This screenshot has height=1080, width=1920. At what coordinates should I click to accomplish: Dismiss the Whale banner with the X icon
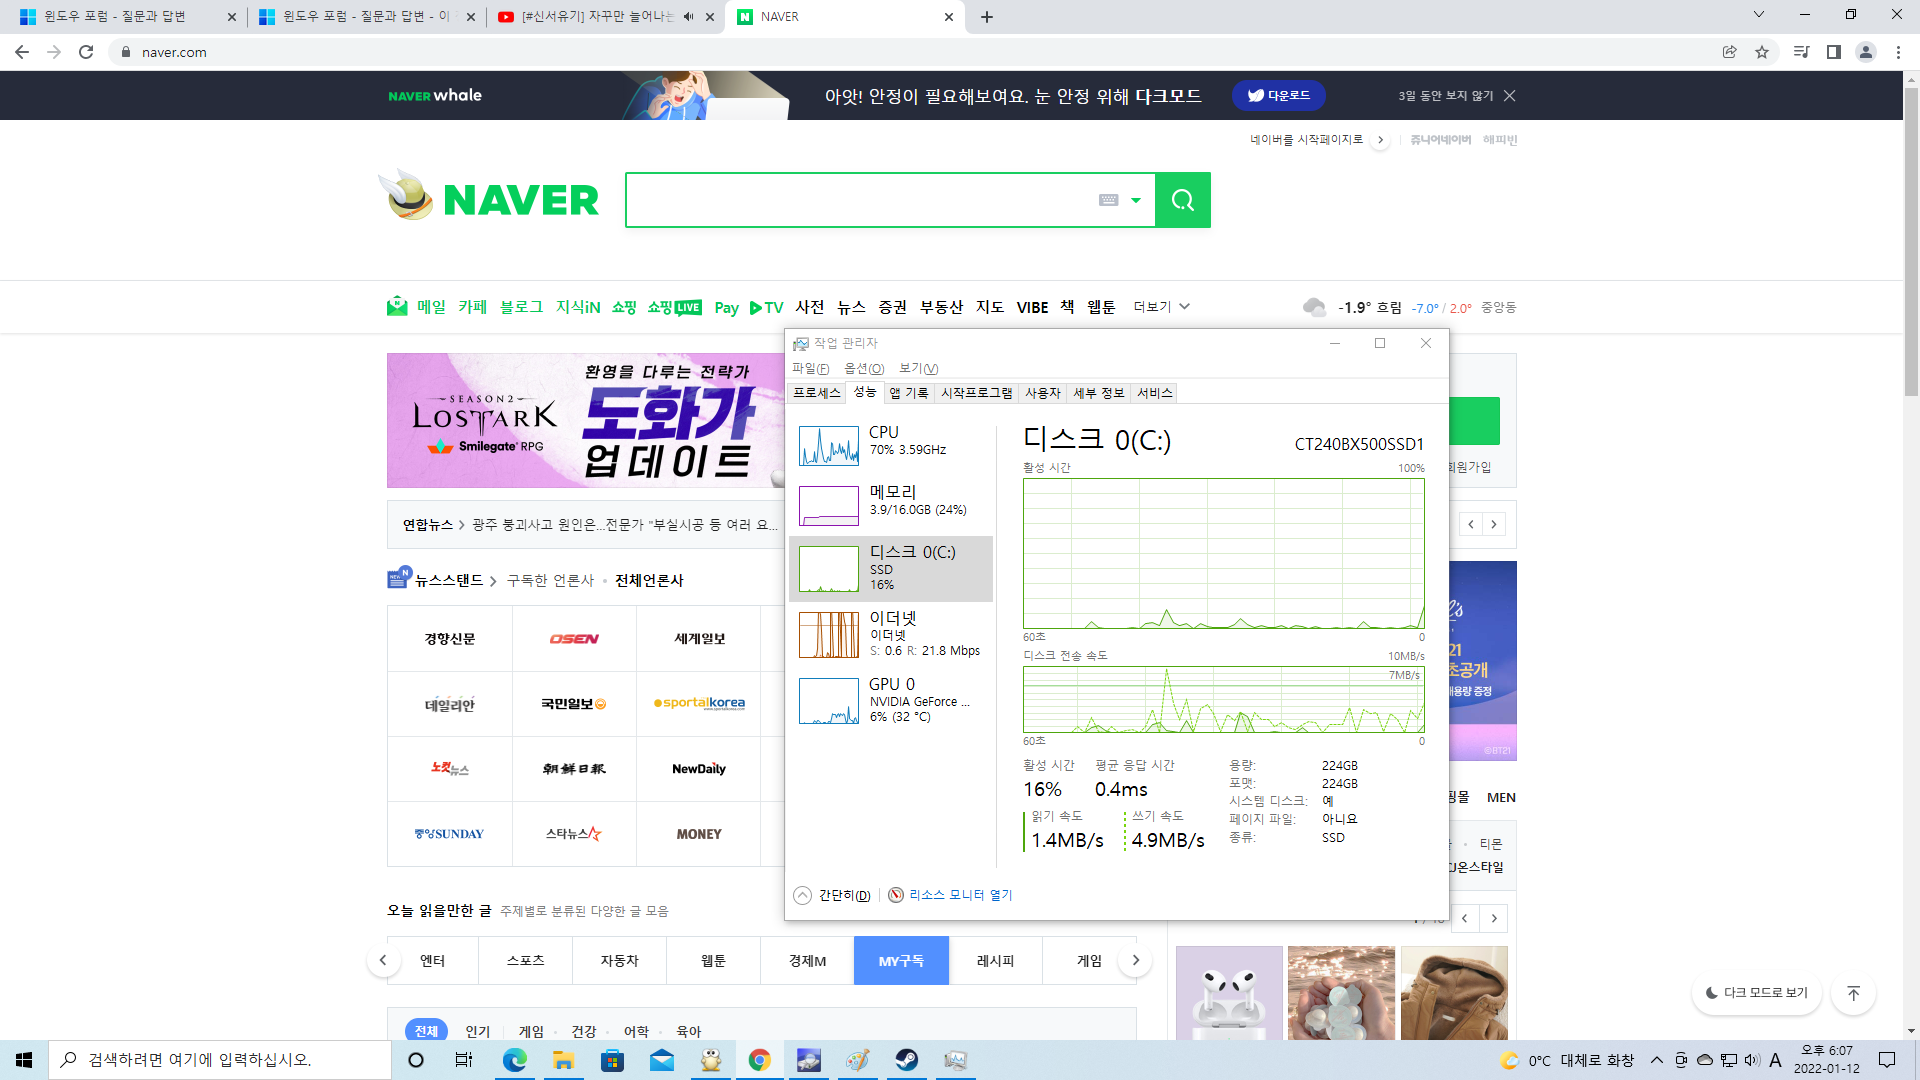click(x=1510, y=95)
